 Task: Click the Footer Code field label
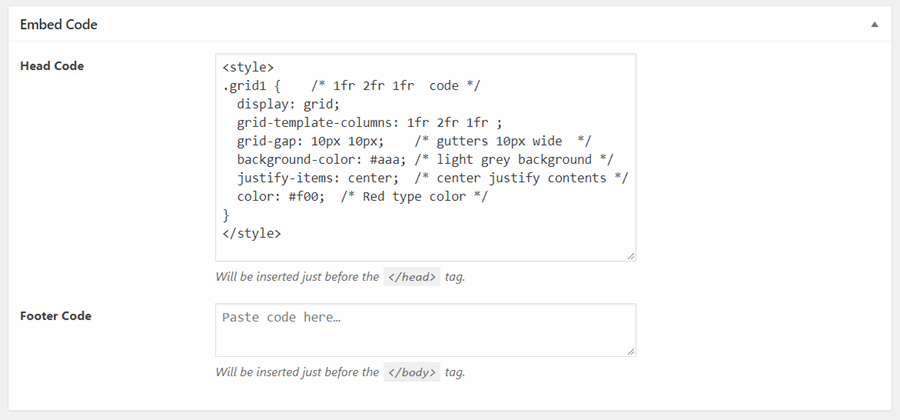(x=56, y=316)
